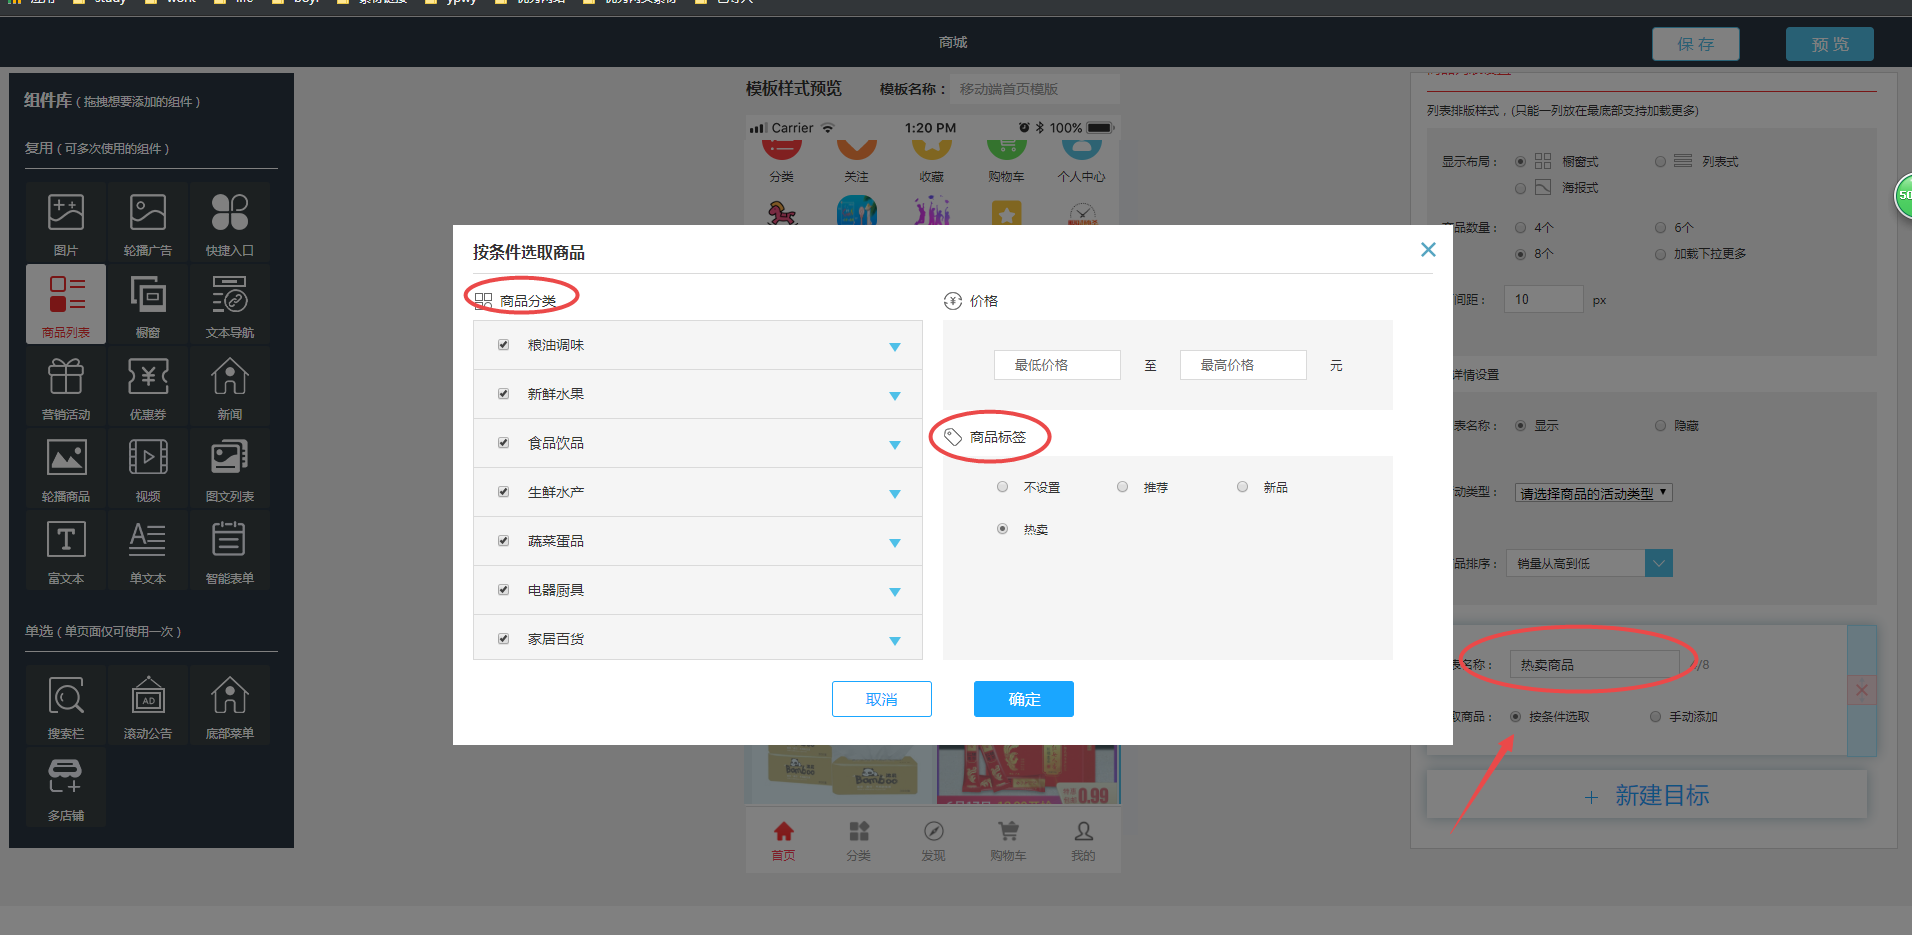Toggle the 生鲜水产 category checkbox
1912x935 pixels.
tap(504, 492)
